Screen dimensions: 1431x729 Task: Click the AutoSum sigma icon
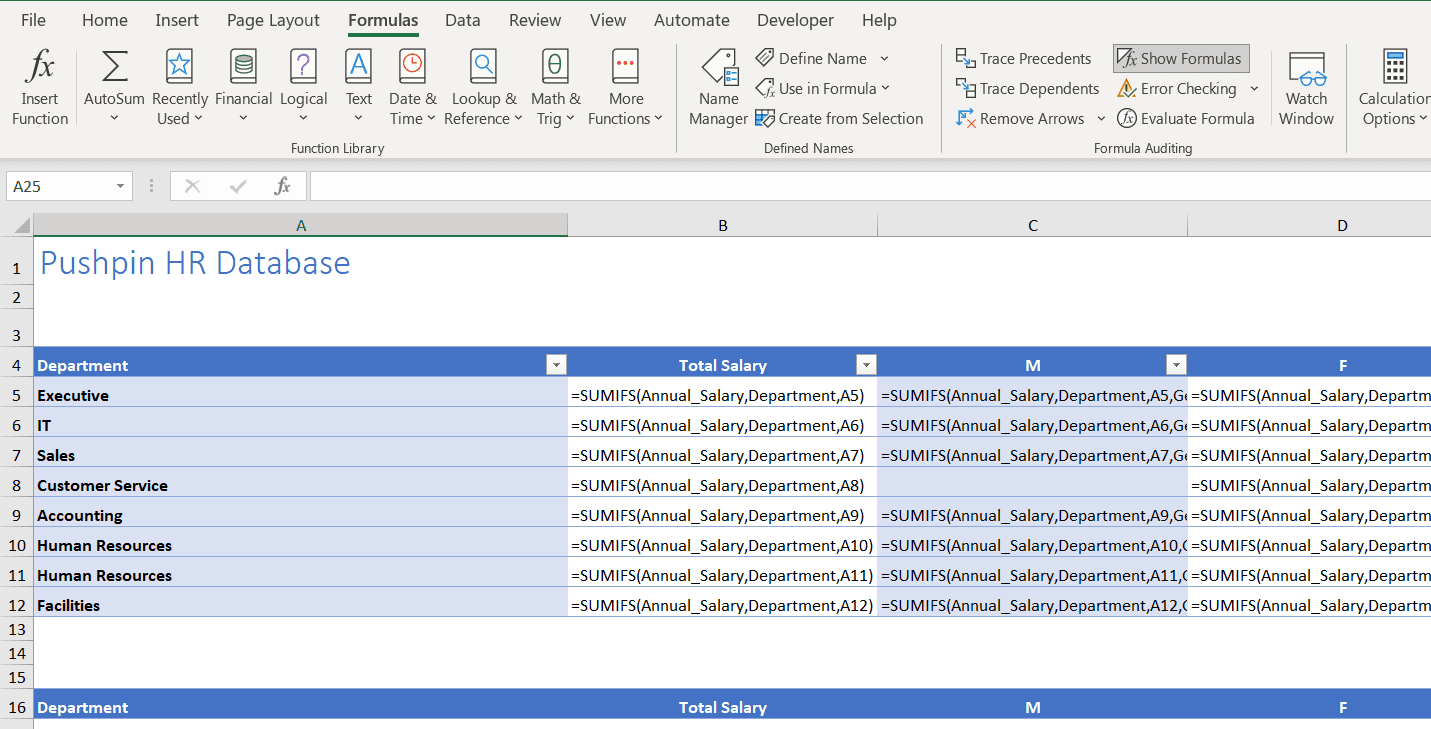(114, 67)
